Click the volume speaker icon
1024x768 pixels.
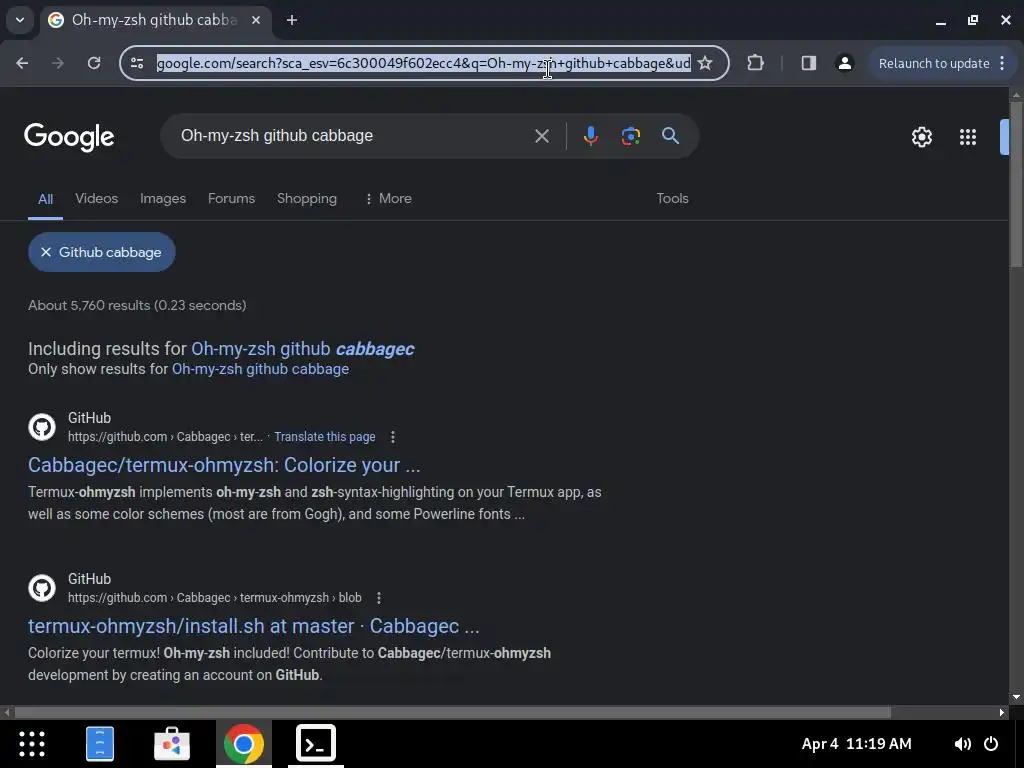(x=962, y=744)
